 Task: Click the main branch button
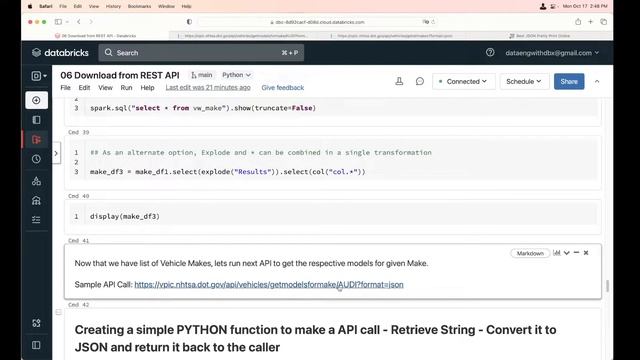tap(202, 75)
